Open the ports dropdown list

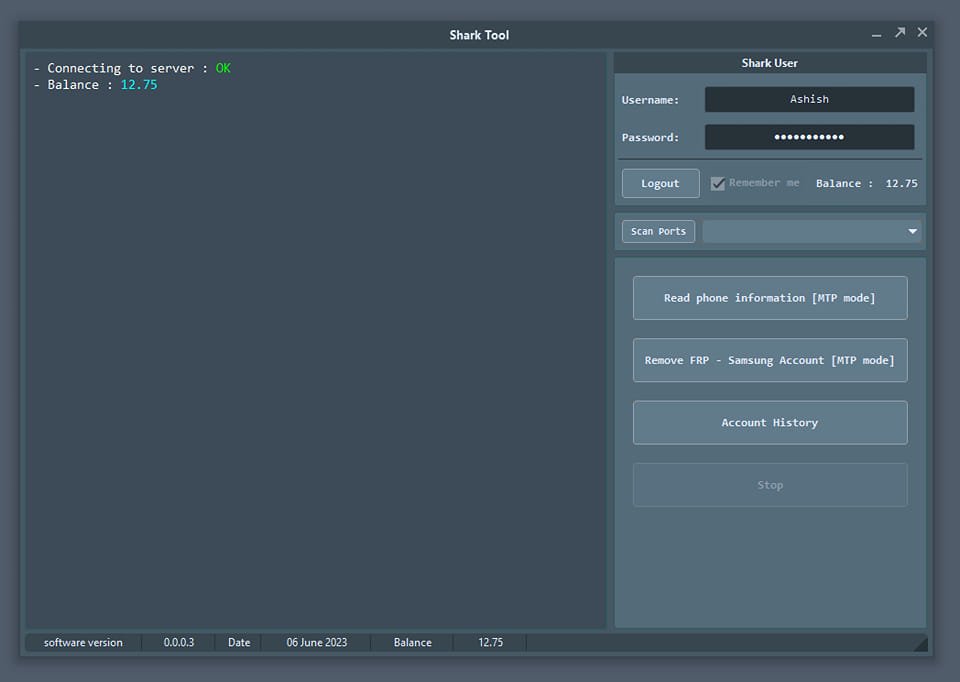[x=912, y=231]
